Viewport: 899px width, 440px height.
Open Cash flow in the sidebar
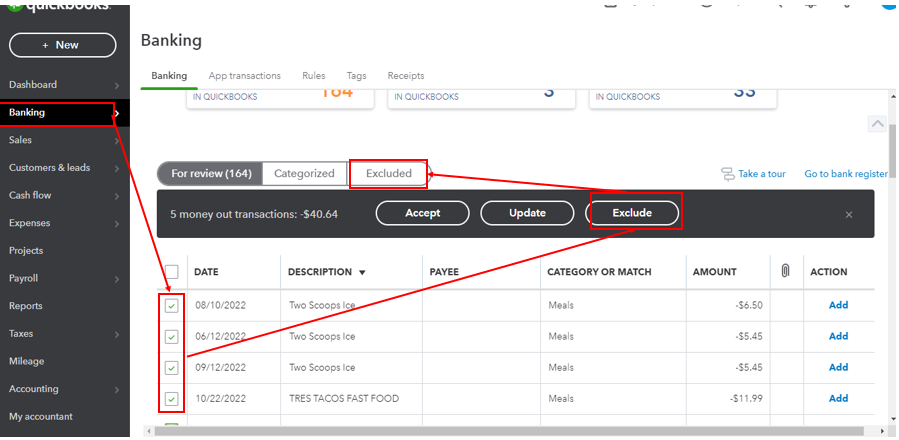click(x=30, y=195)
